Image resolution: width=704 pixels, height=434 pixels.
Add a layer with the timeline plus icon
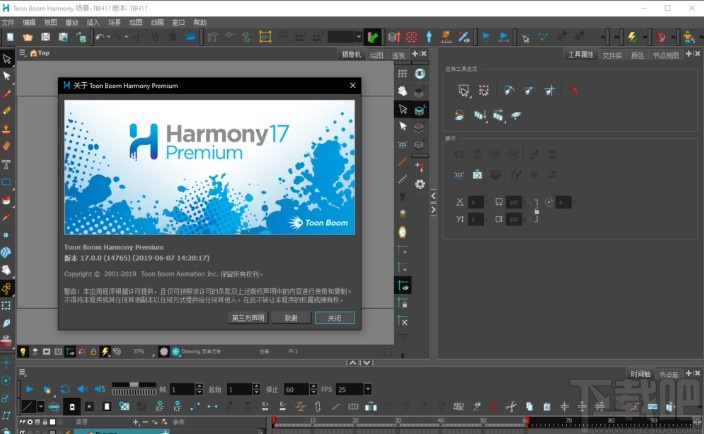pyautogui.click(x=136, y=422)
